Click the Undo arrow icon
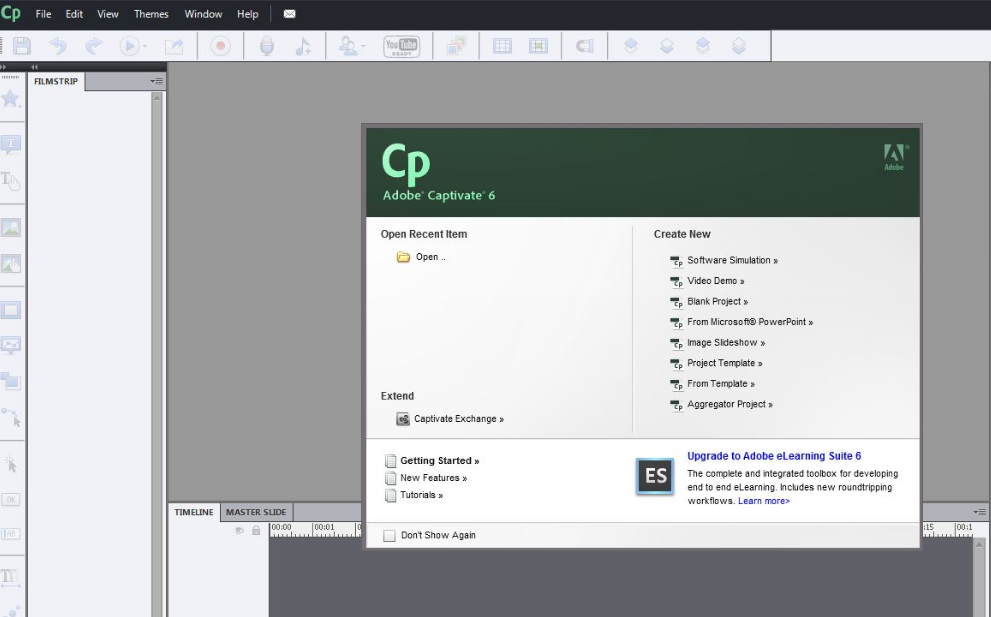 coord(57,46)
